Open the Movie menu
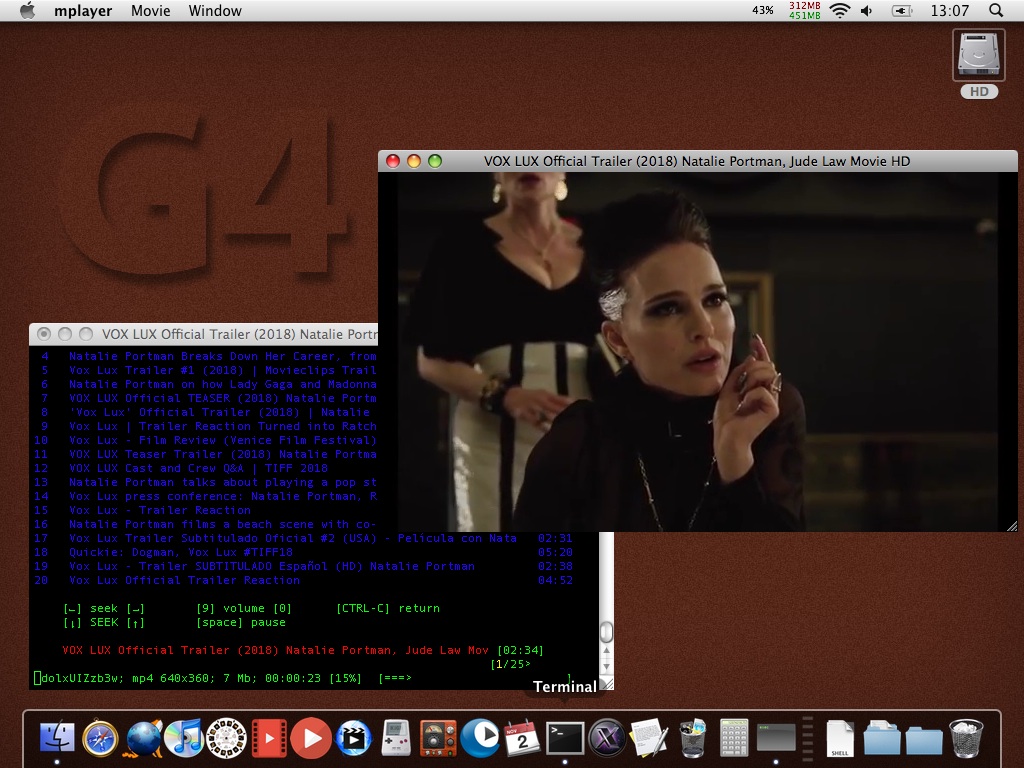Viewport: 1024px width, 768px height. pos(150,10)
